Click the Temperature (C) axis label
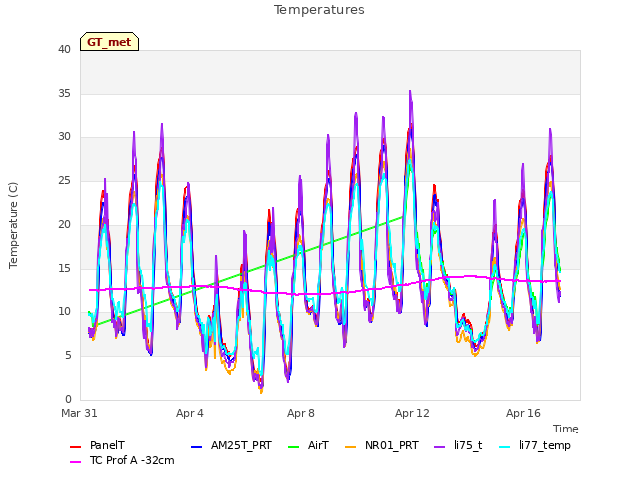 pos(13,225)
